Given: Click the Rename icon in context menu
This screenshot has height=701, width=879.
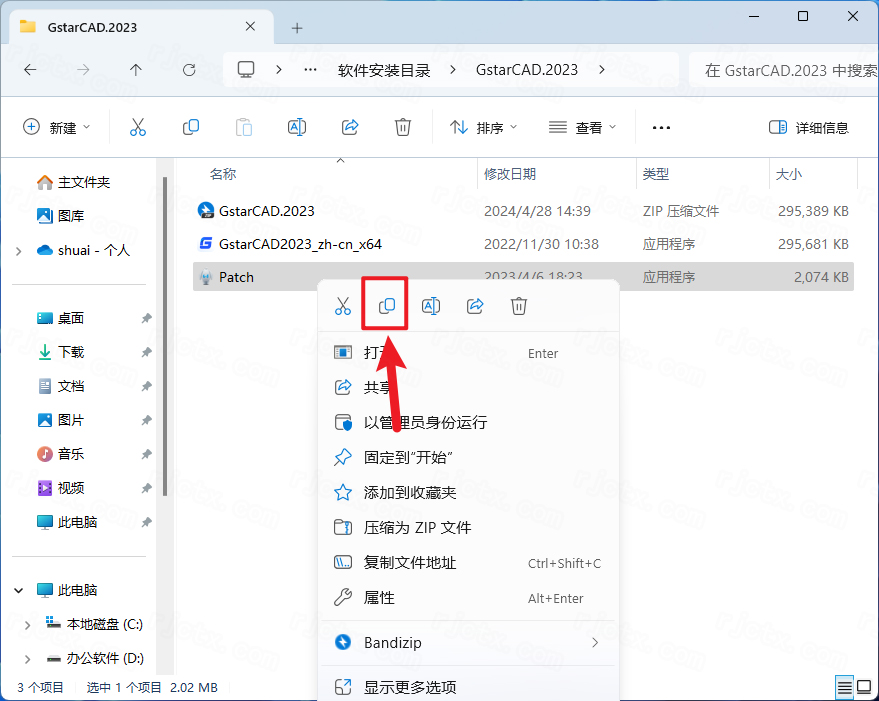Looking at the screenshot, I should pos(431,306).
